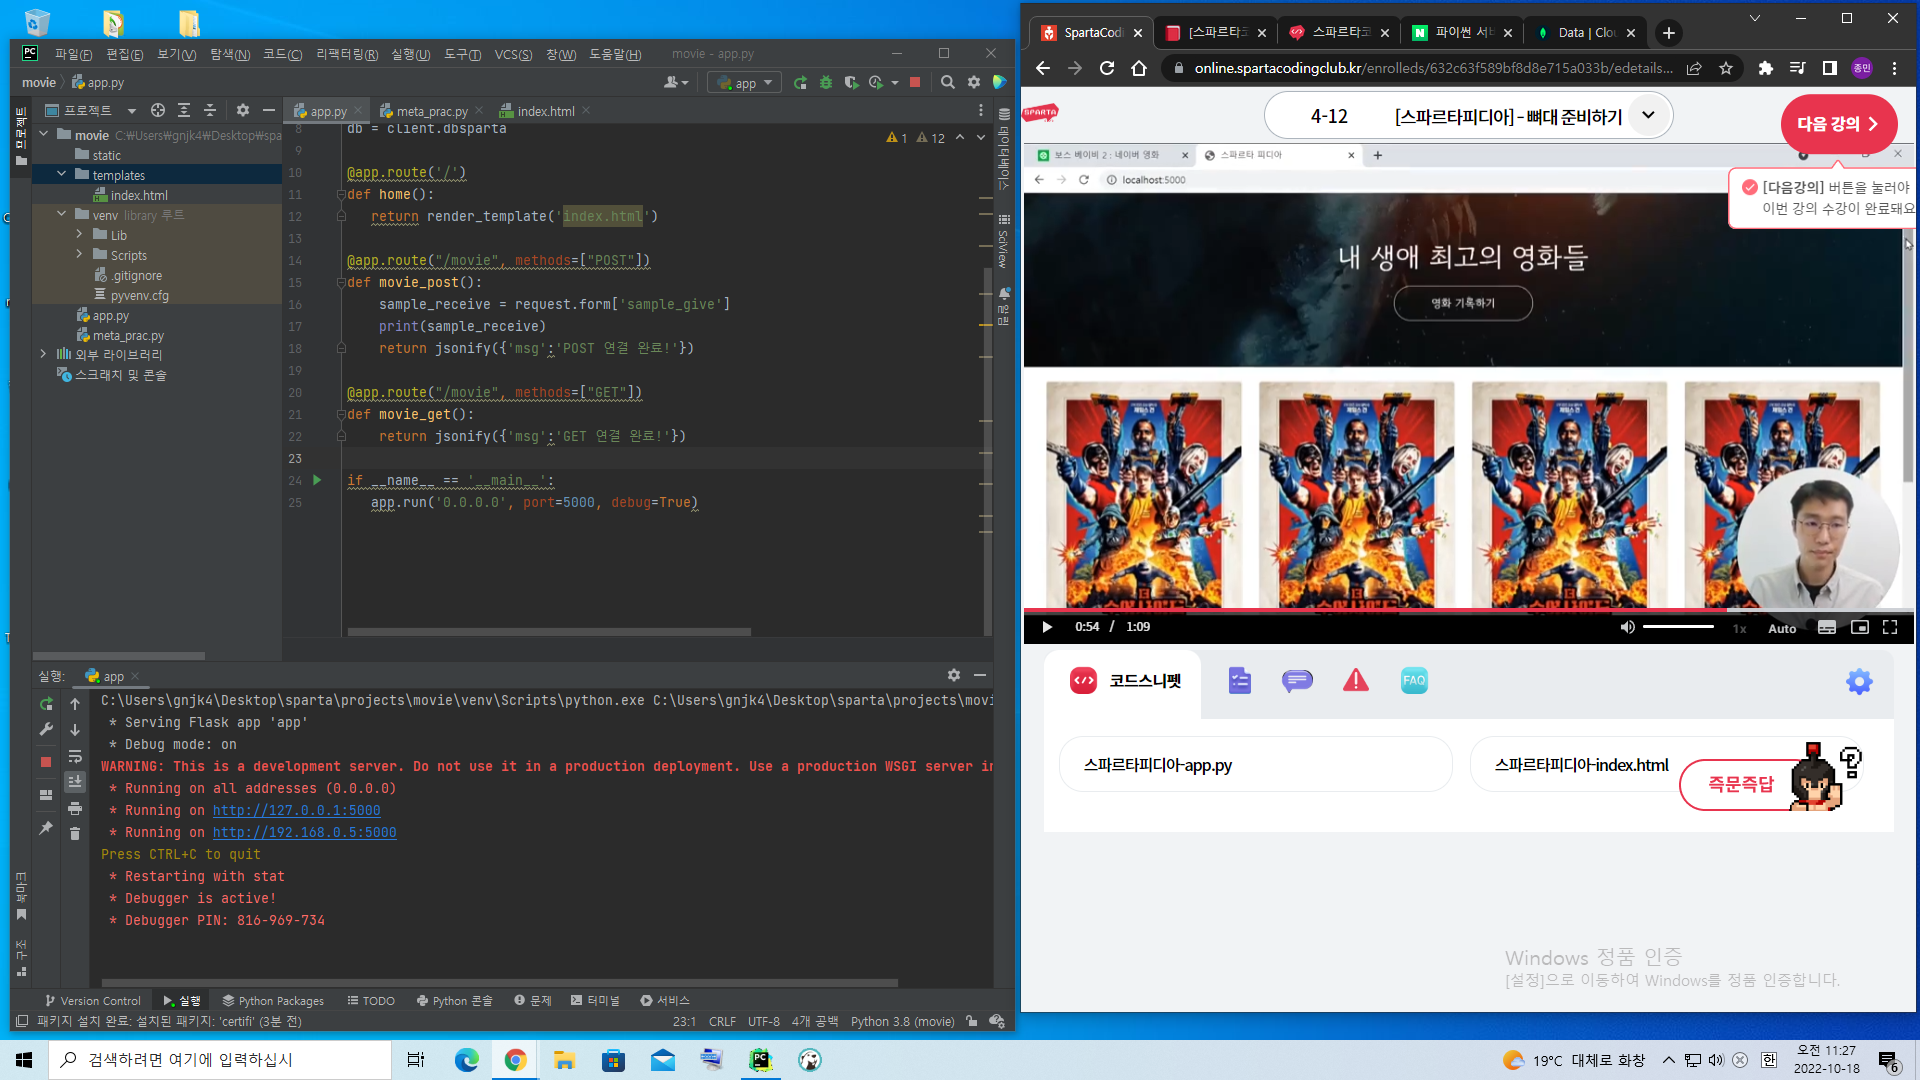Image resolution: width=1920 pixels, height=1080 pixels.
Task: Toggle soft-wrap in Run console
Action: pyautogui.click(x=75, y=756)
